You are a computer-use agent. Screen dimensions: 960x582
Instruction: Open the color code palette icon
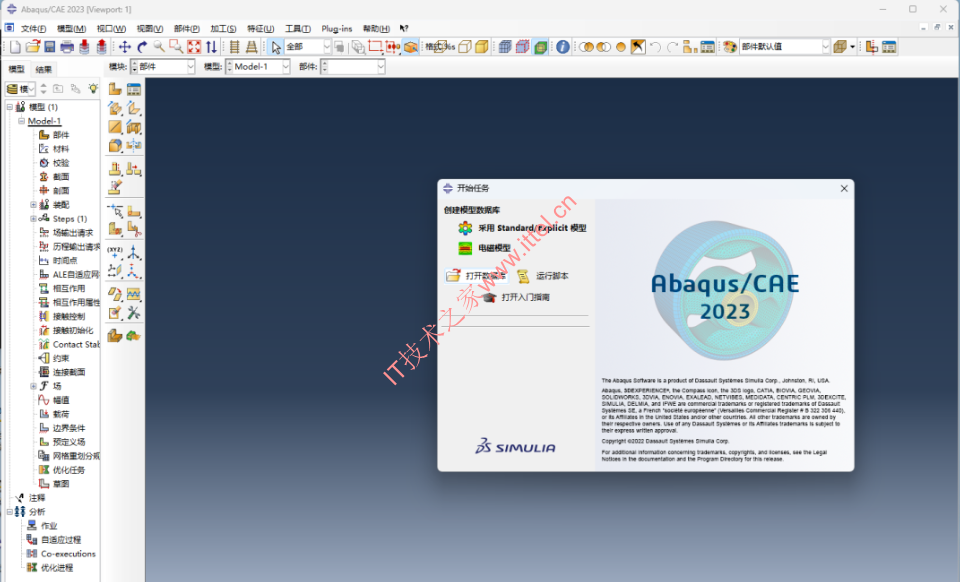[729, 47]
